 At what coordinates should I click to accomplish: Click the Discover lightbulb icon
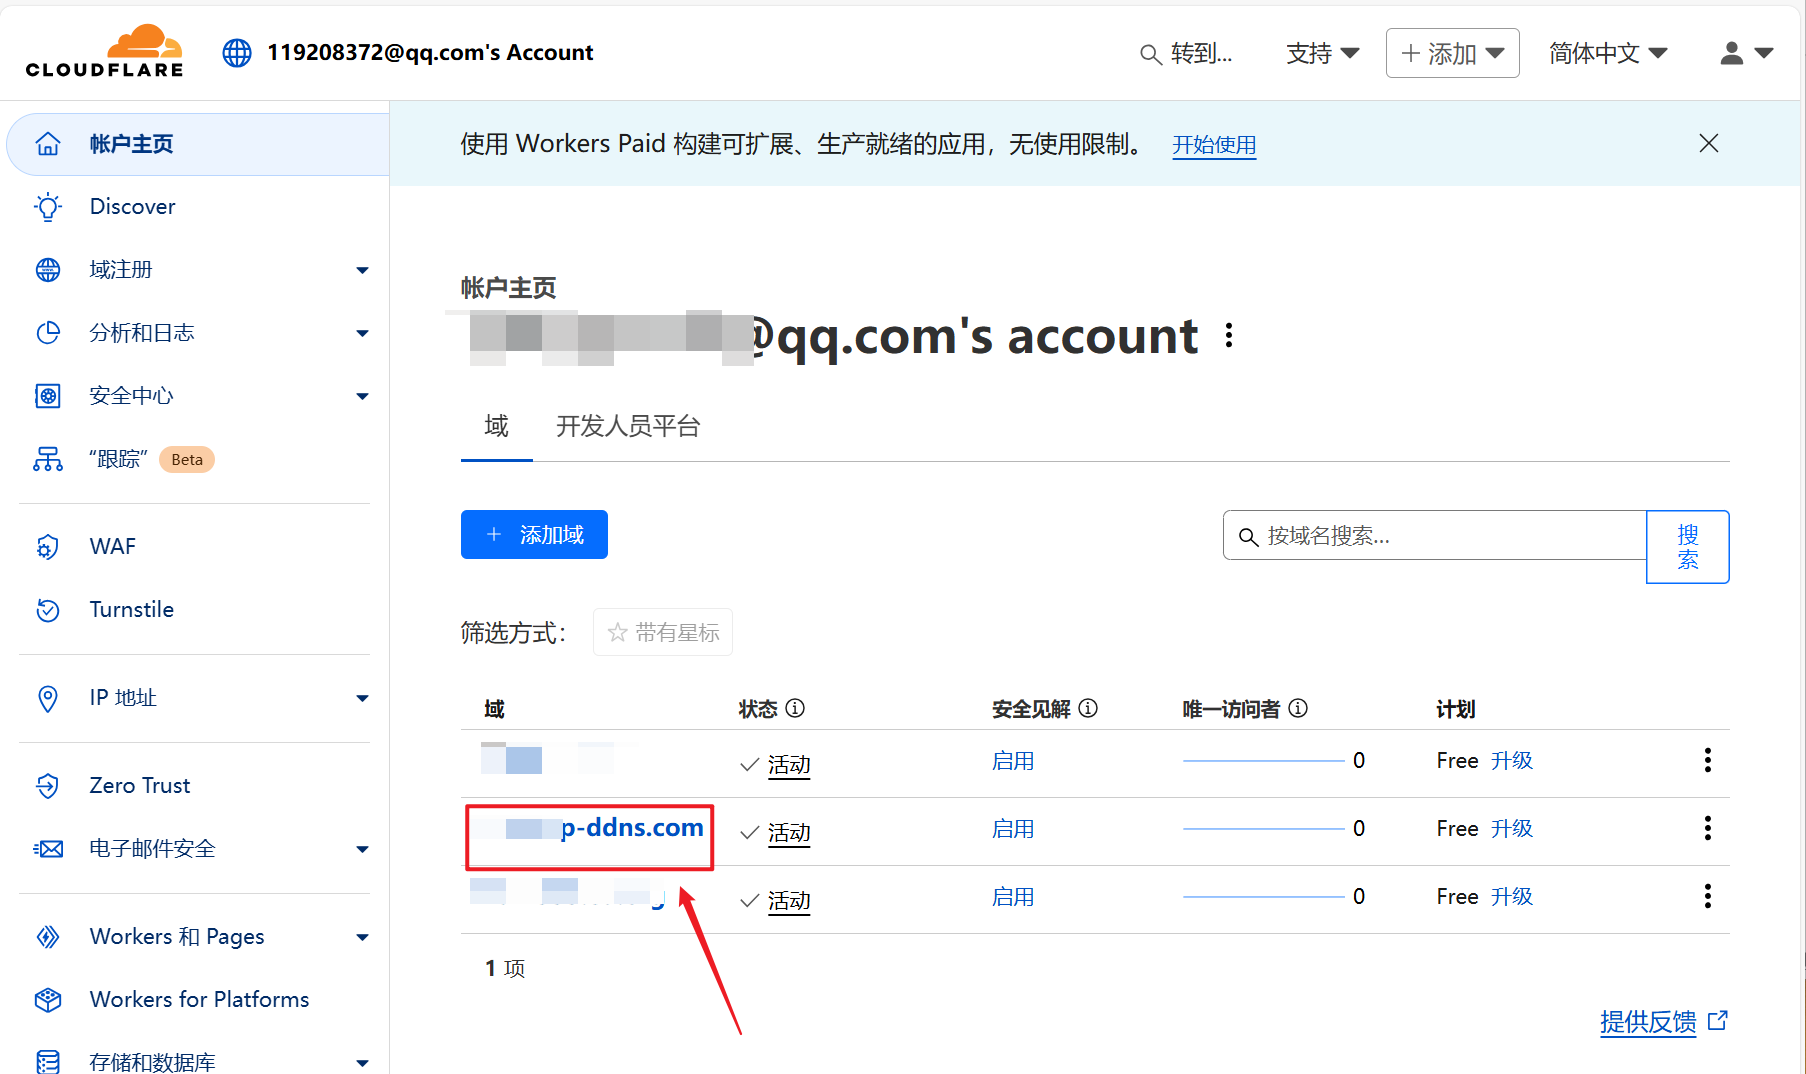pyautogui.click(x=48, y=207)
